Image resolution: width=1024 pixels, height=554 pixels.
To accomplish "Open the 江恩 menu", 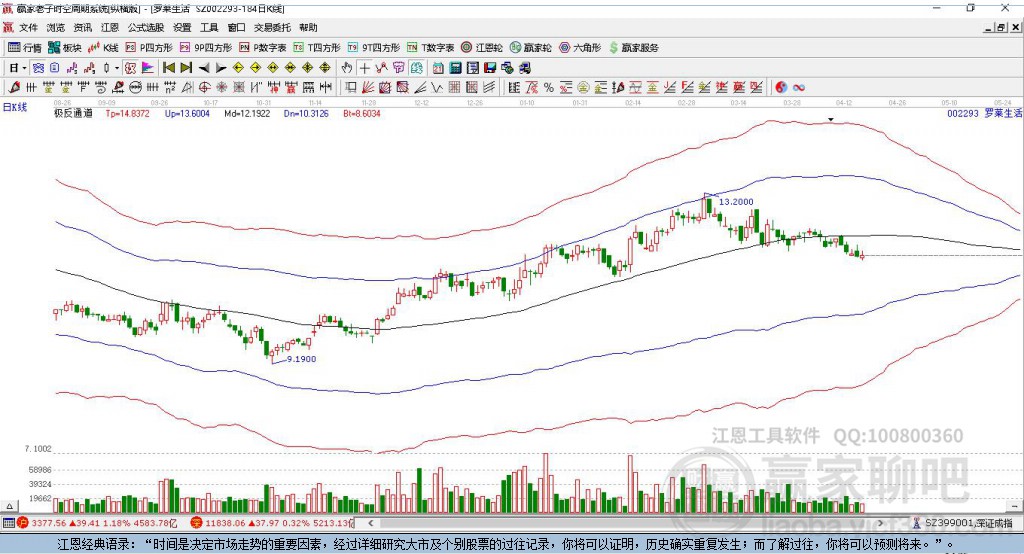I will click(x=110, y=27).
